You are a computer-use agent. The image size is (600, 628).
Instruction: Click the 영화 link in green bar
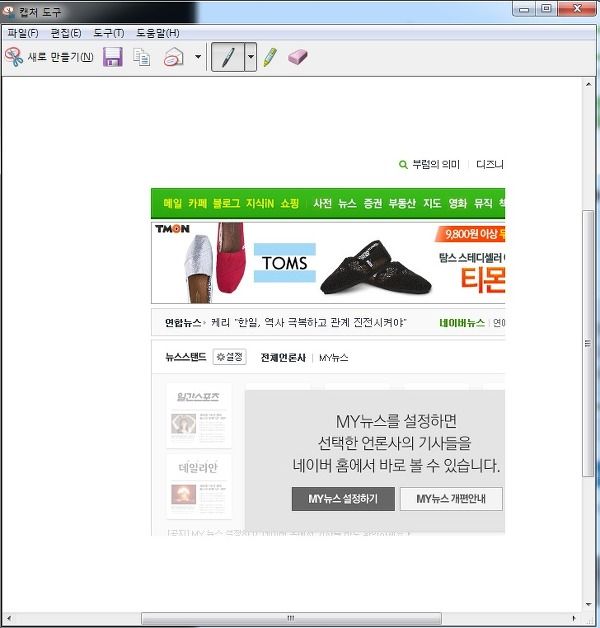458,203
